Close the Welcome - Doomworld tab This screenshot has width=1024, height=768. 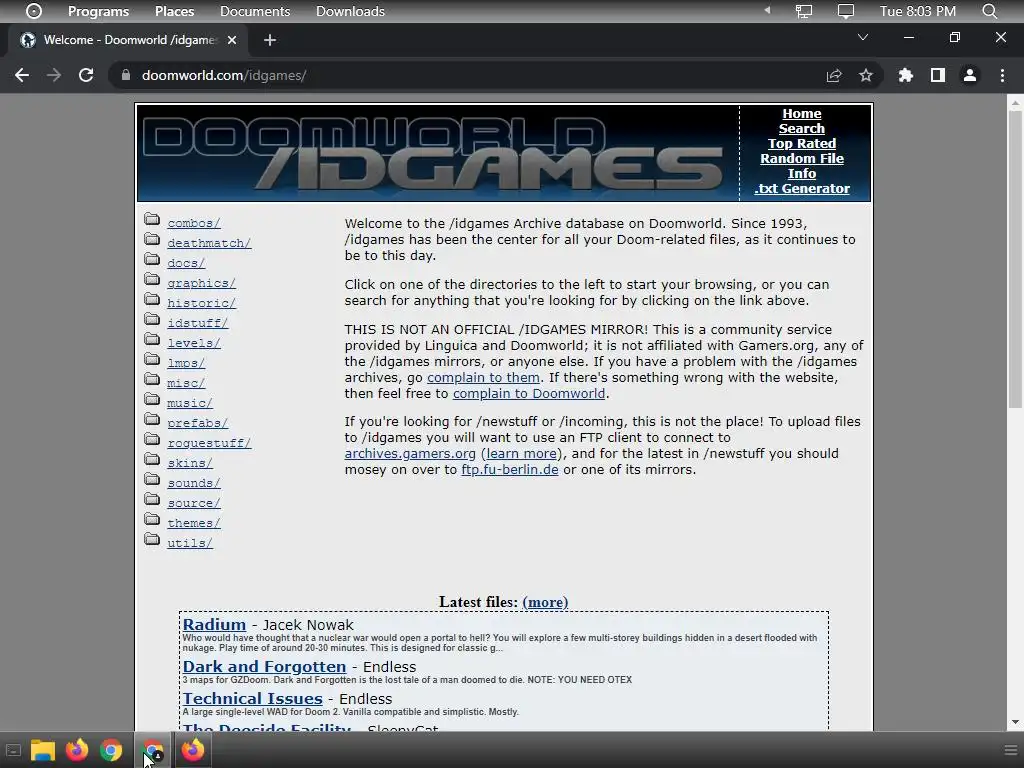click(232, 40)
